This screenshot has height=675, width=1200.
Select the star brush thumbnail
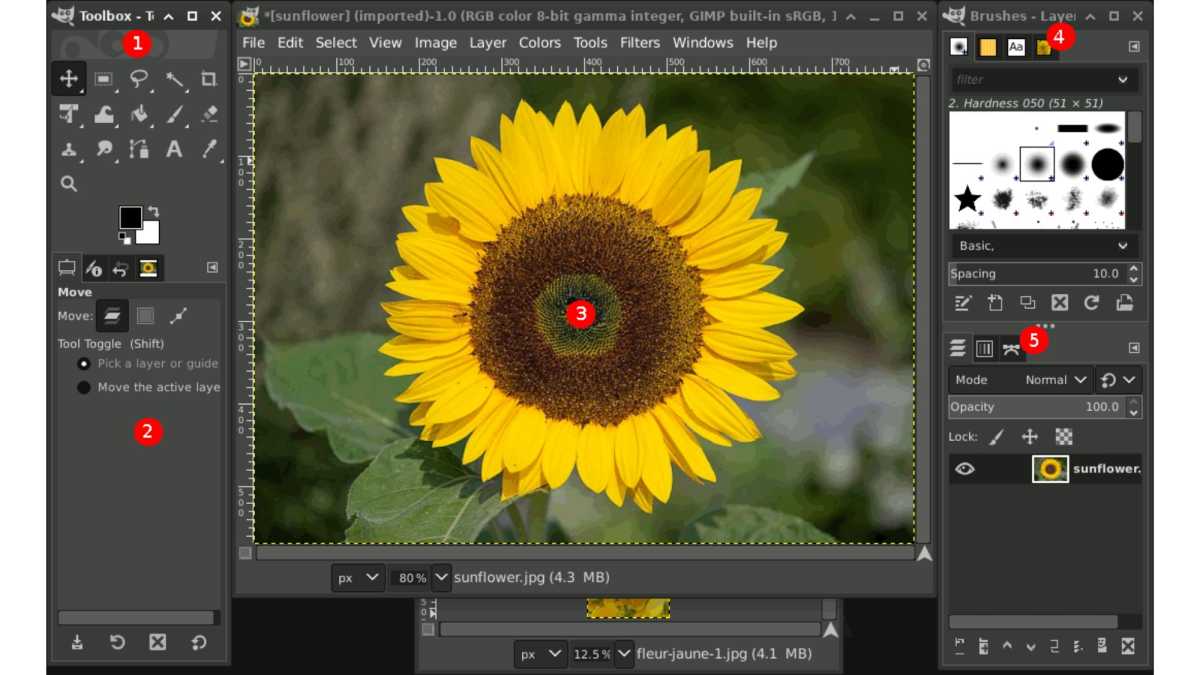(x=967, y=199)
